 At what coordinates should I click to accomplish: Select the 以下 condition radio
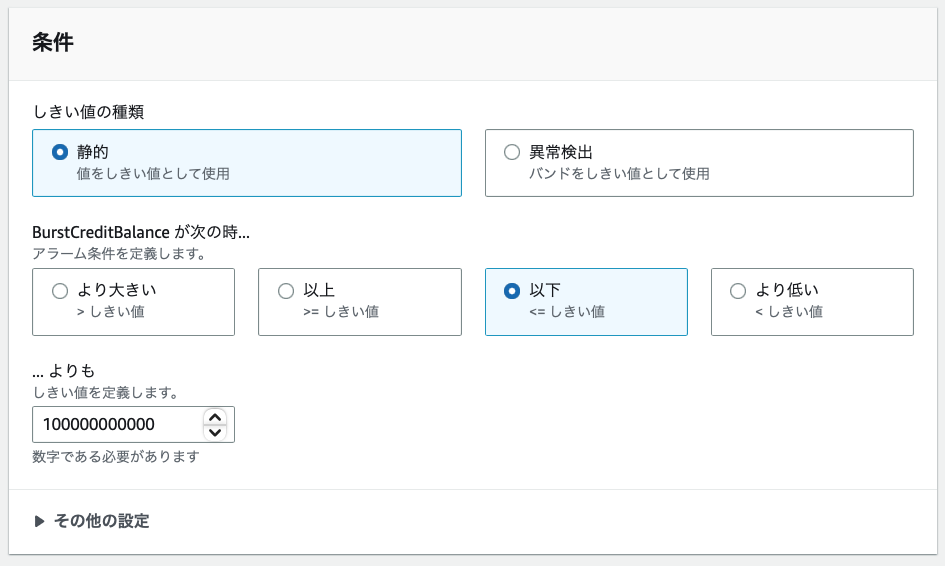(x=512, y=291)
